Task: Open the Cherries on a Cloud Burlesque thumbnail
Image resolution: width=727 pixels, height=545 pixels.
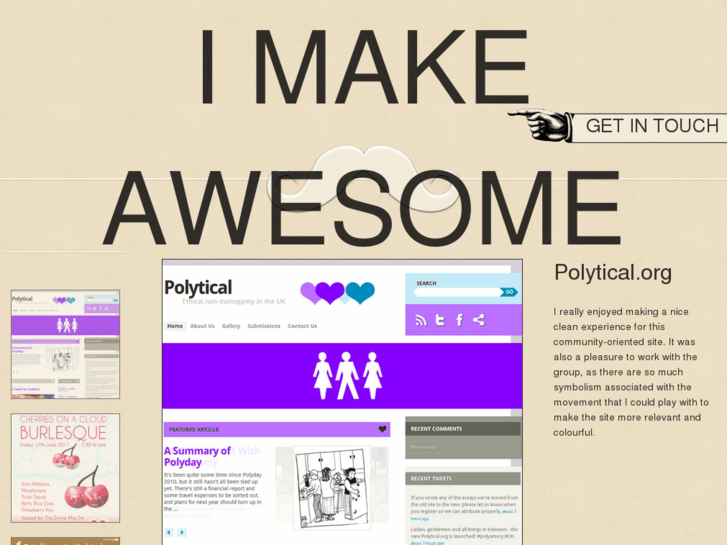Action: (x=65, y=468)
